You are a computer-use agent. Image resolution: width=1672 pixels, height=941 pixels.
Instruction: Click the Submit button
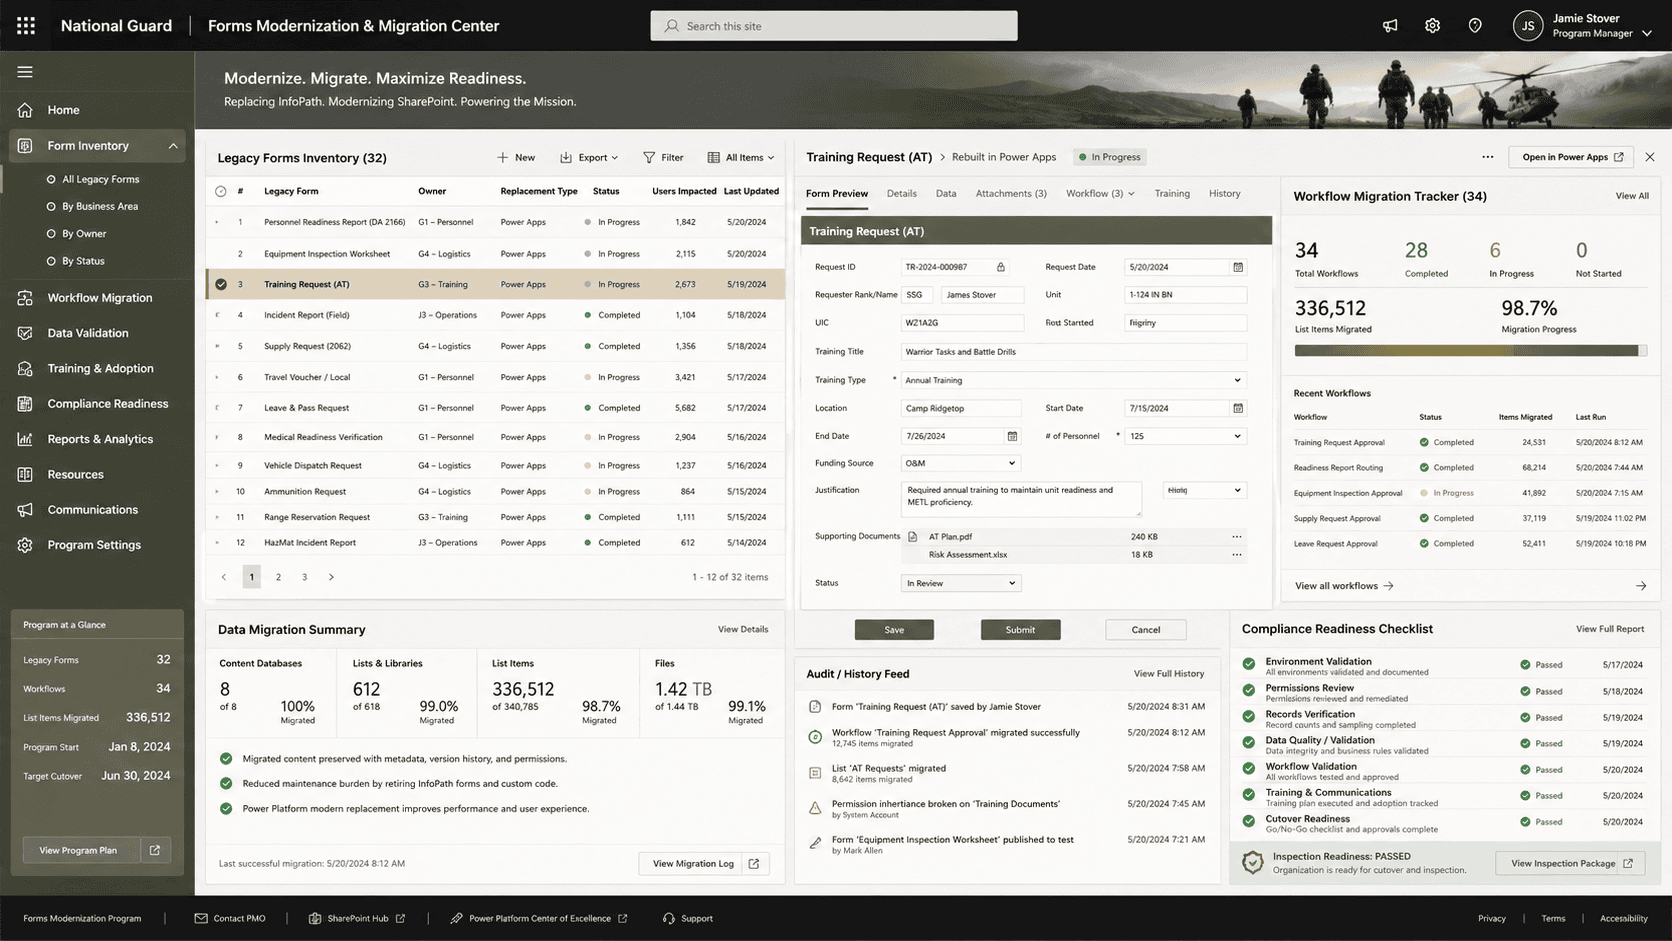[x=1020, y=630]
